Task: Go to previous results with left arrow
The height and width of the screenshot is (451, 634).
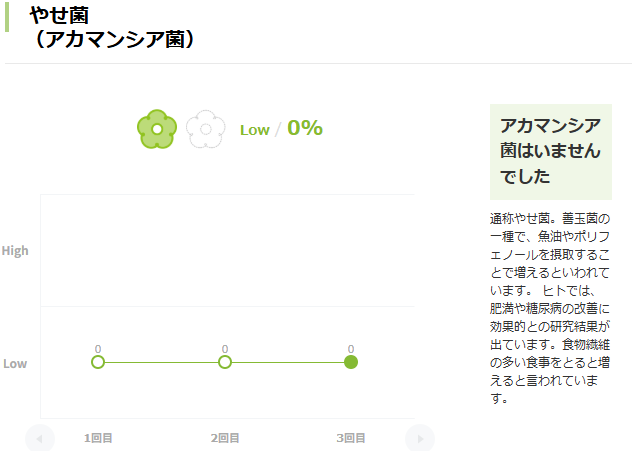Action: [x=40, y=438]
